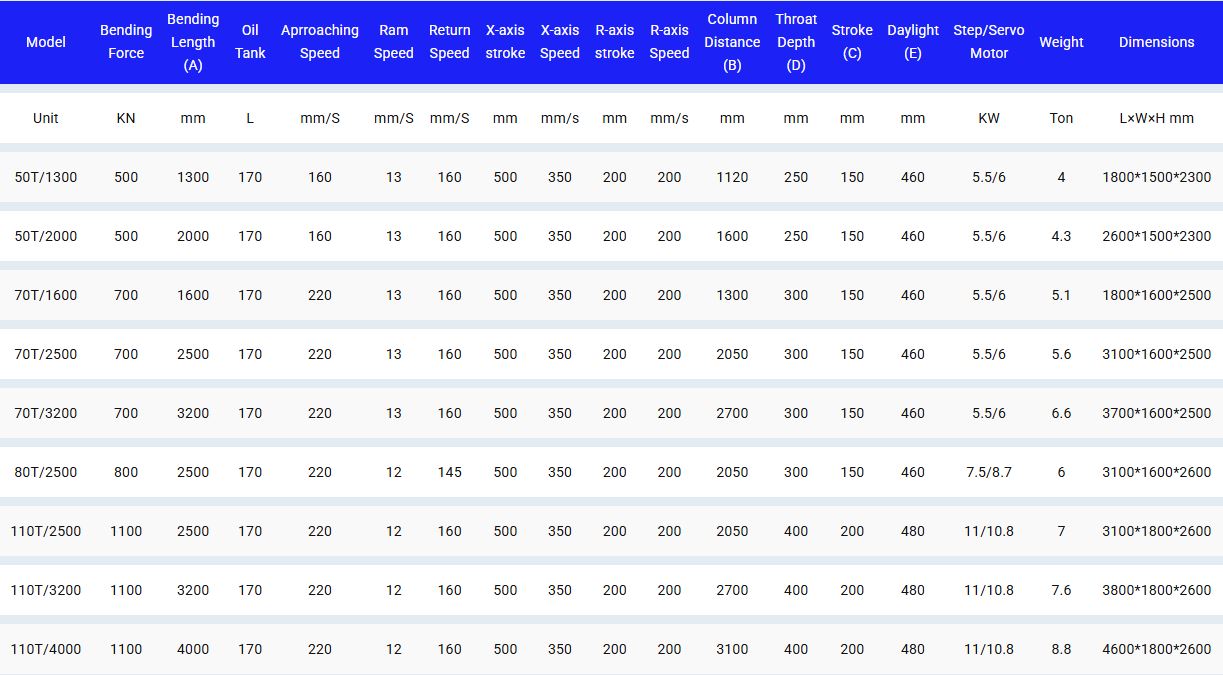Select bending force 800

coord(126,472)
